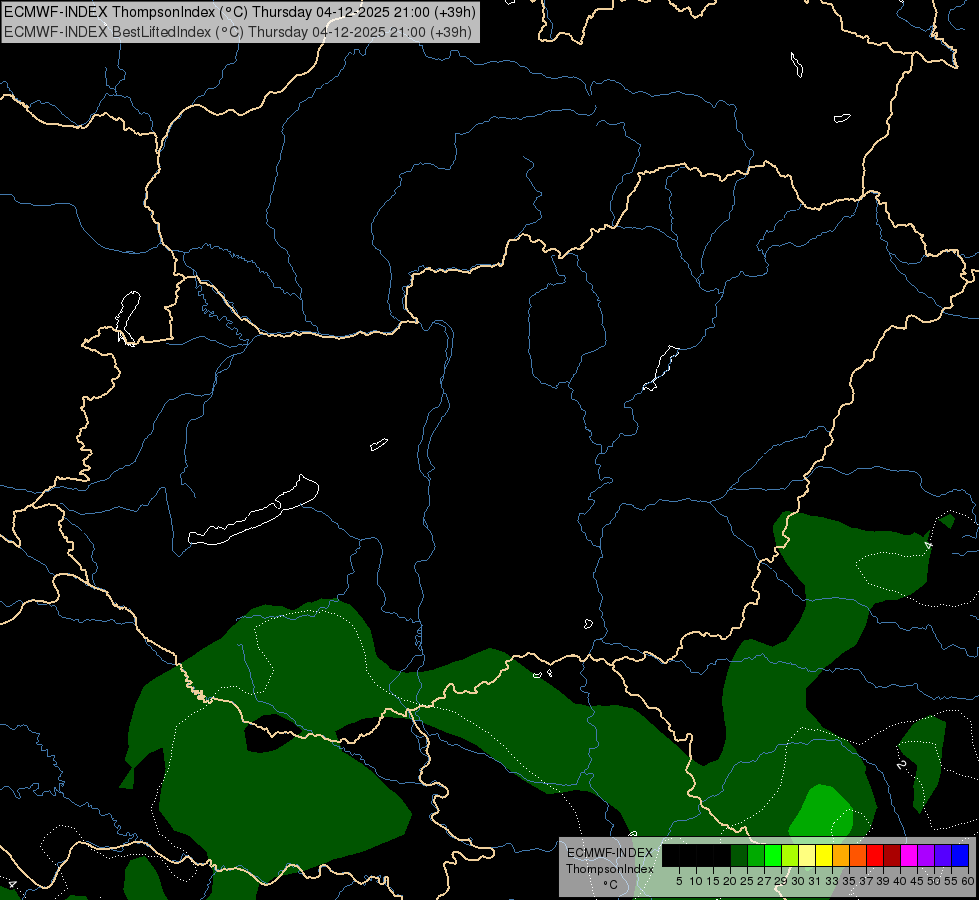Click the bright green 27–29 legend swatch
The height and width of the screenshot is (900, 979).
tap(773, 855)
